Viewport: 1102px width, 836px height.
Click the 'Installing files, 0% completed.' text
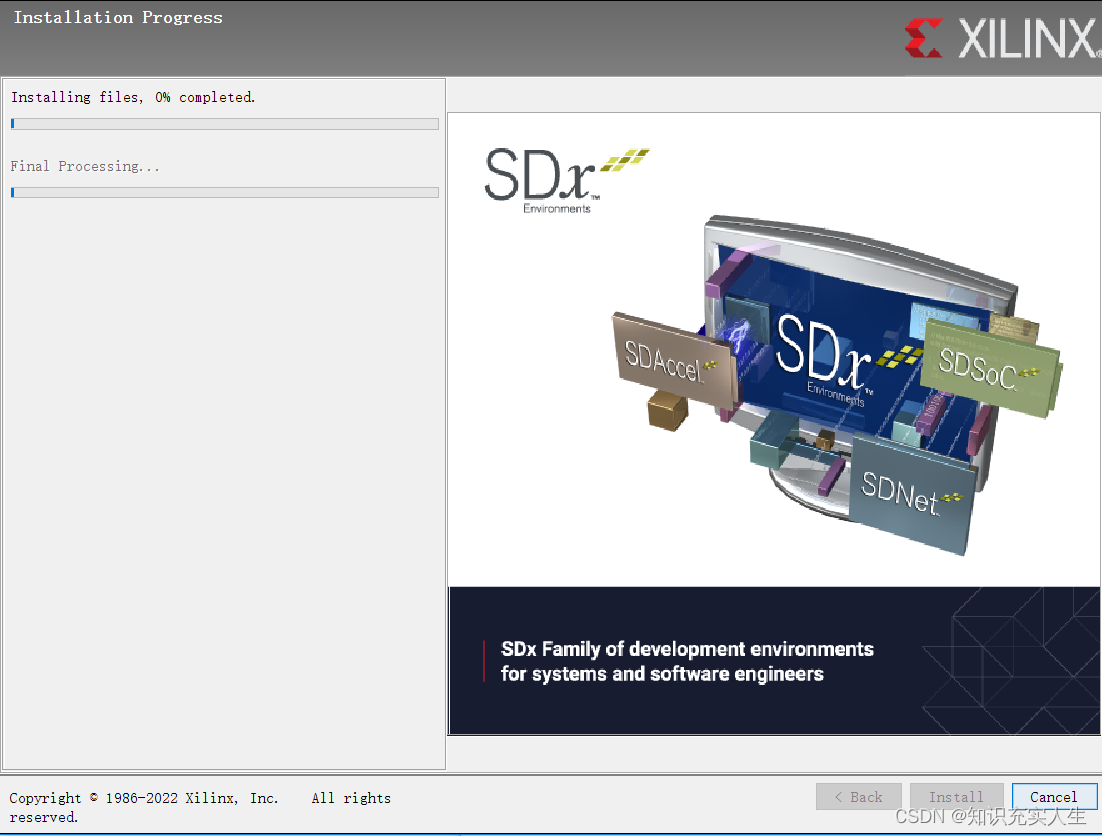[133, 97]
